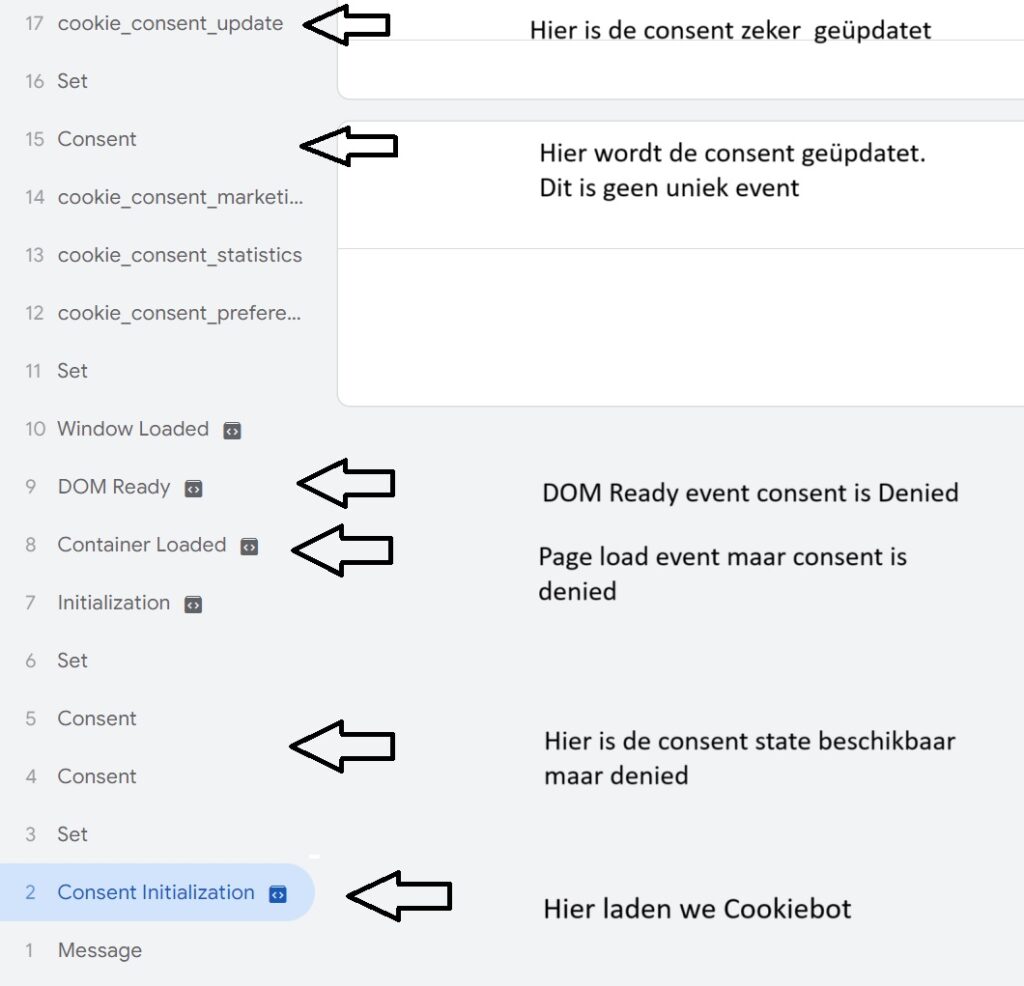Viewport: 1024px width, 986px height.
Task: Select the highlighted Consent Initialization event
Action: [x=155, y=893]
